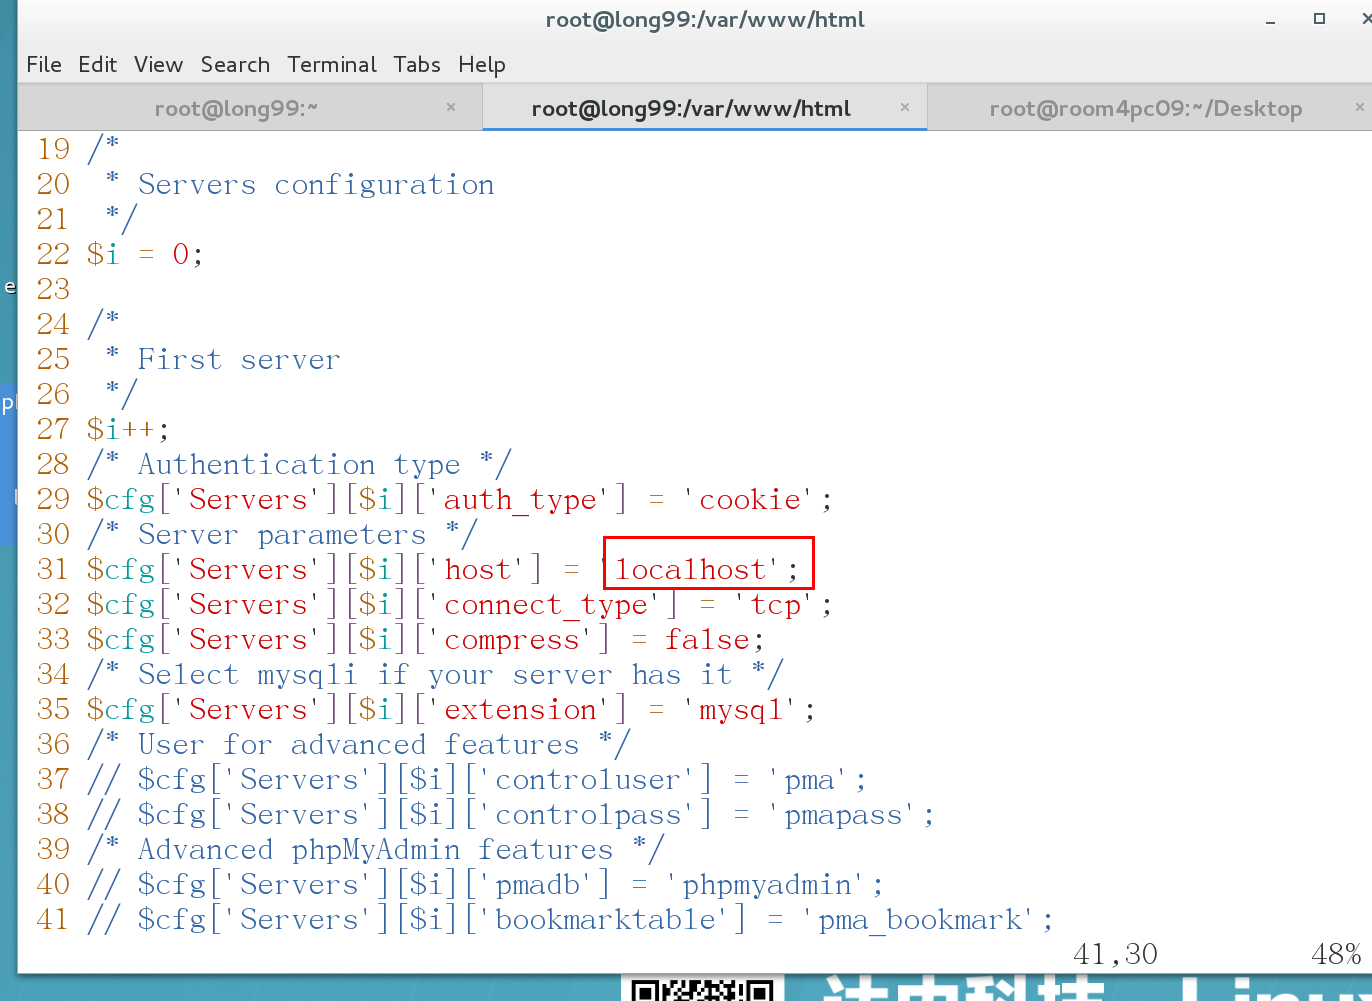The width and height of the screenshot is (1372, 1001).
Task: Open the View menu
Action: click(x=158, y=64)
